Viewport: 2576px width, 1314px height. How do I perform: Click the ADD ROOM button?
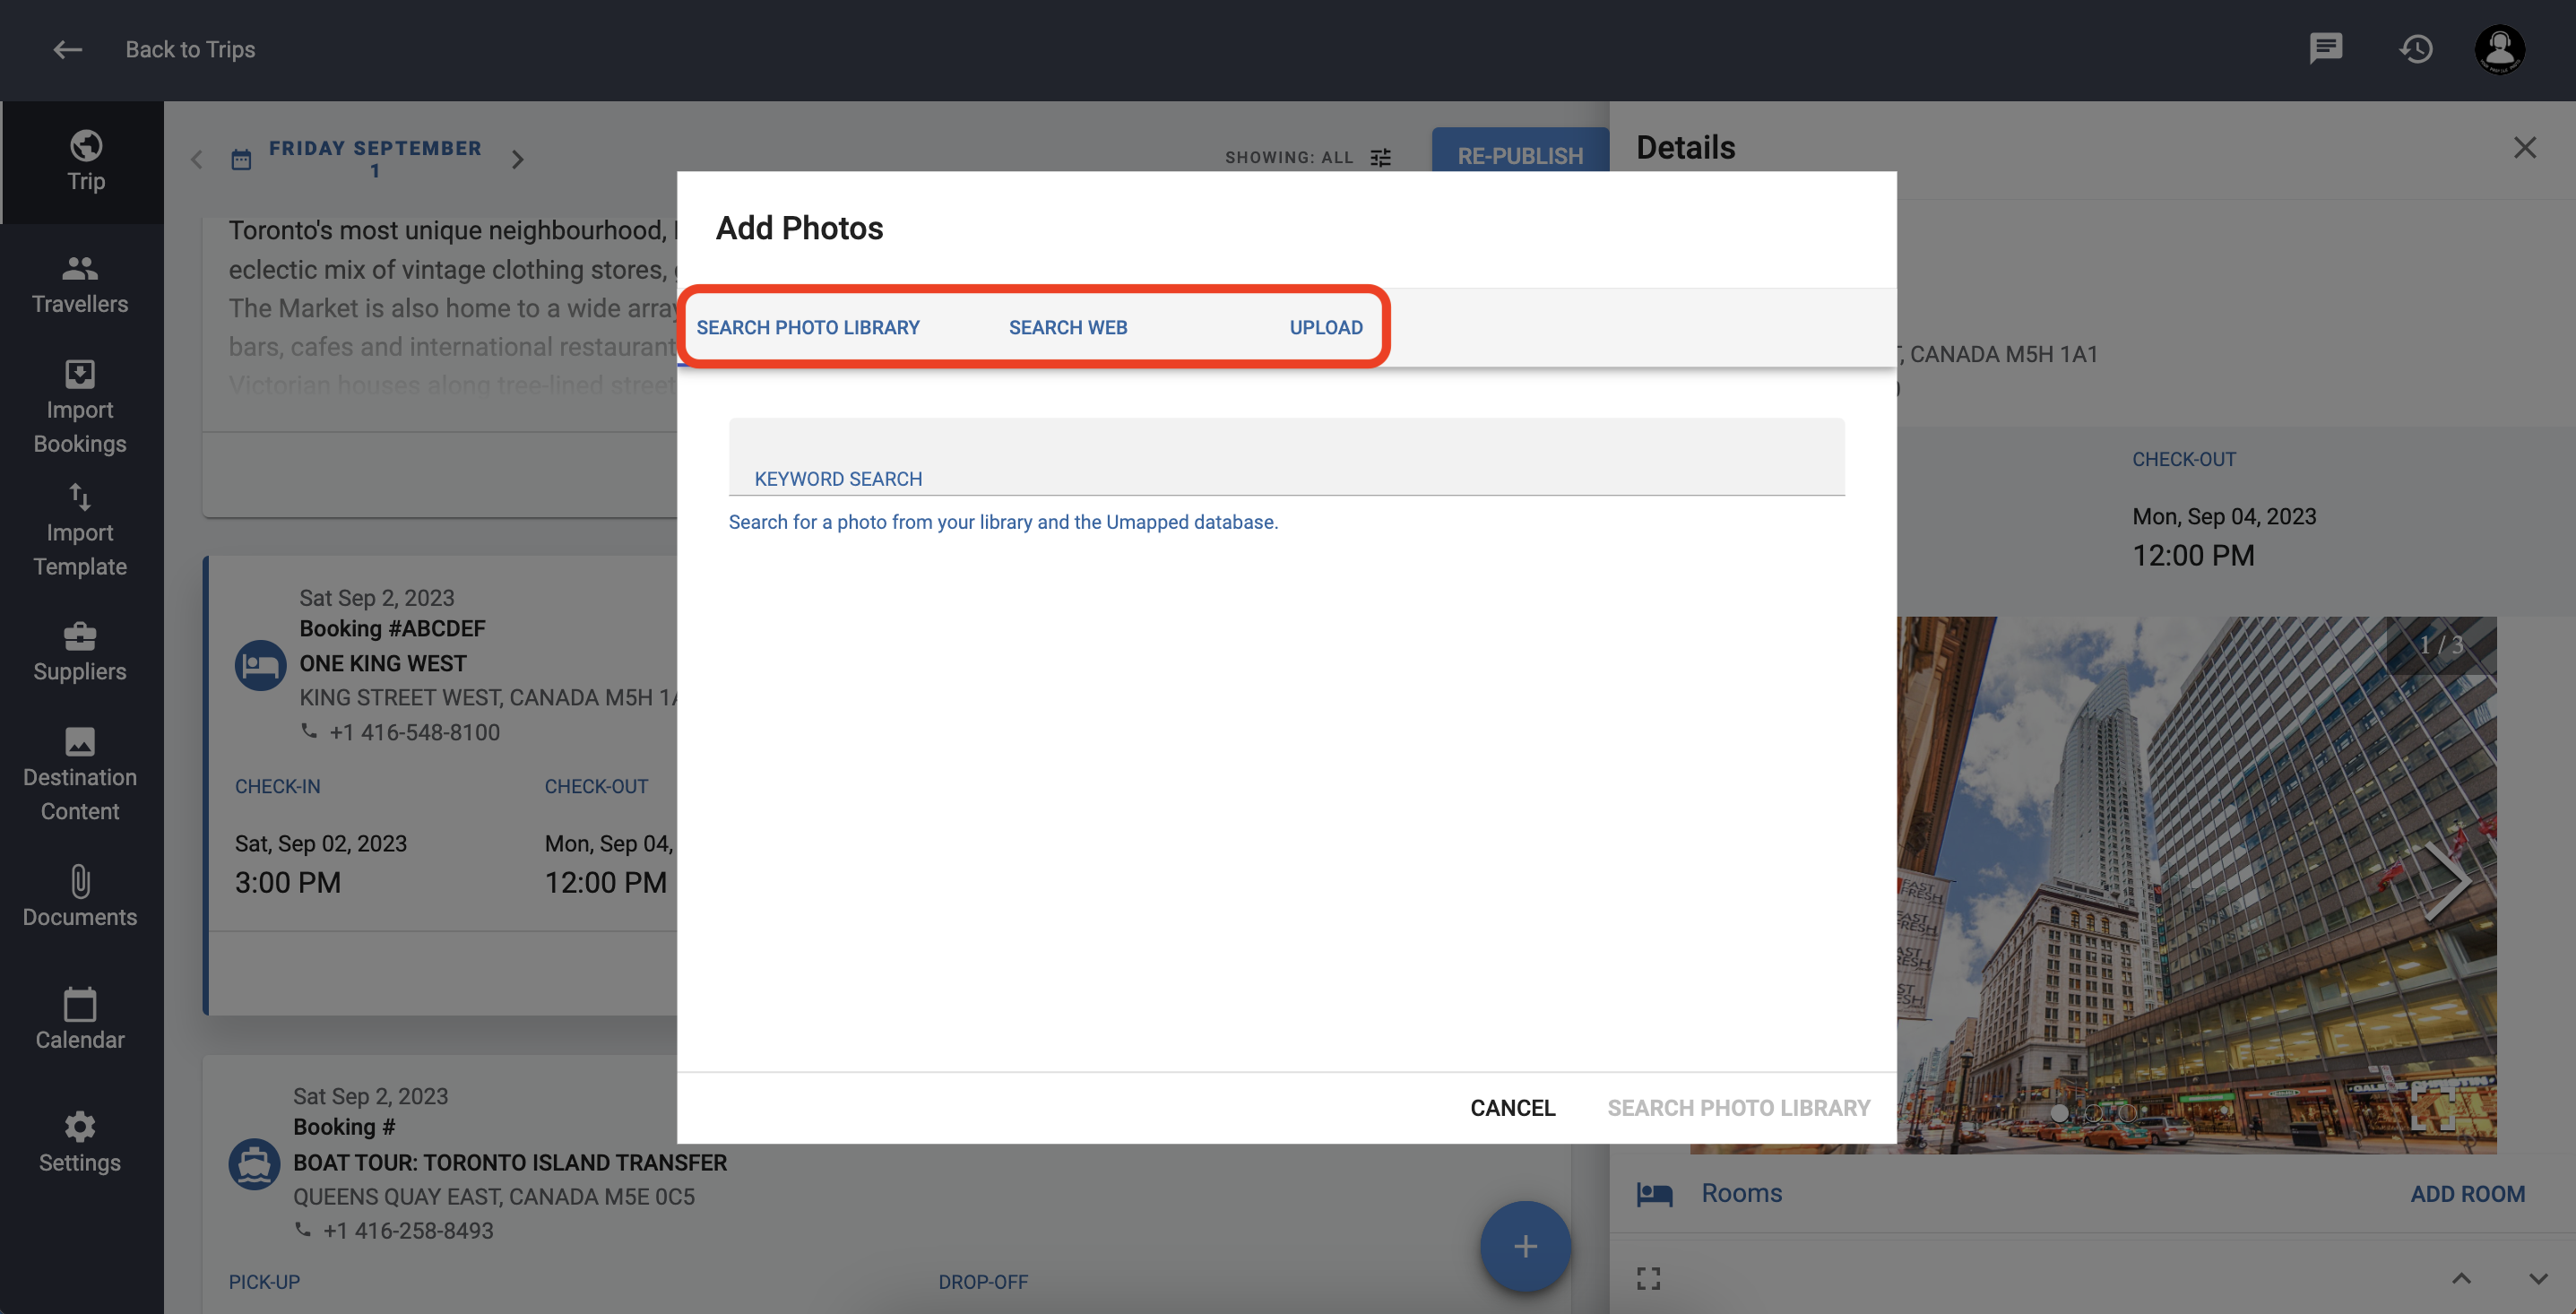pyautogui.click(x=2467, y=1194)
